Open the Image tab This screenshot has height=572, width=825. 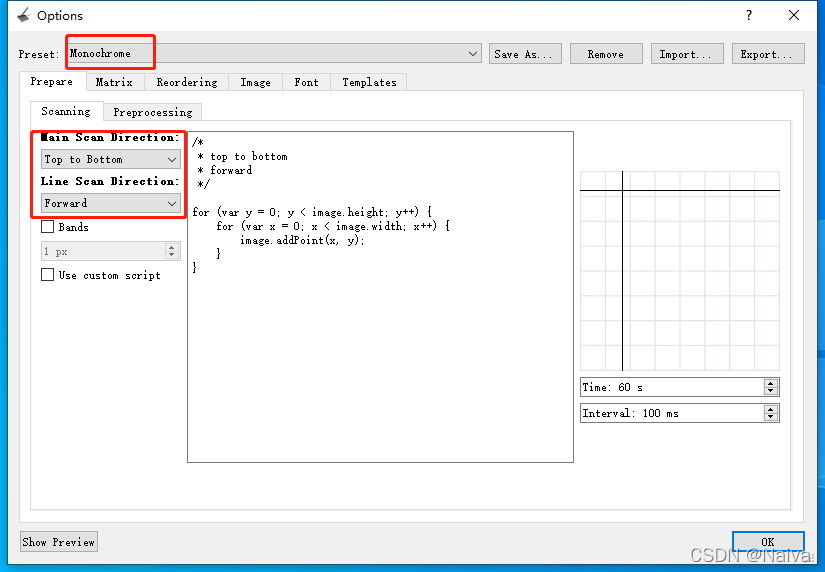(255, 82)
